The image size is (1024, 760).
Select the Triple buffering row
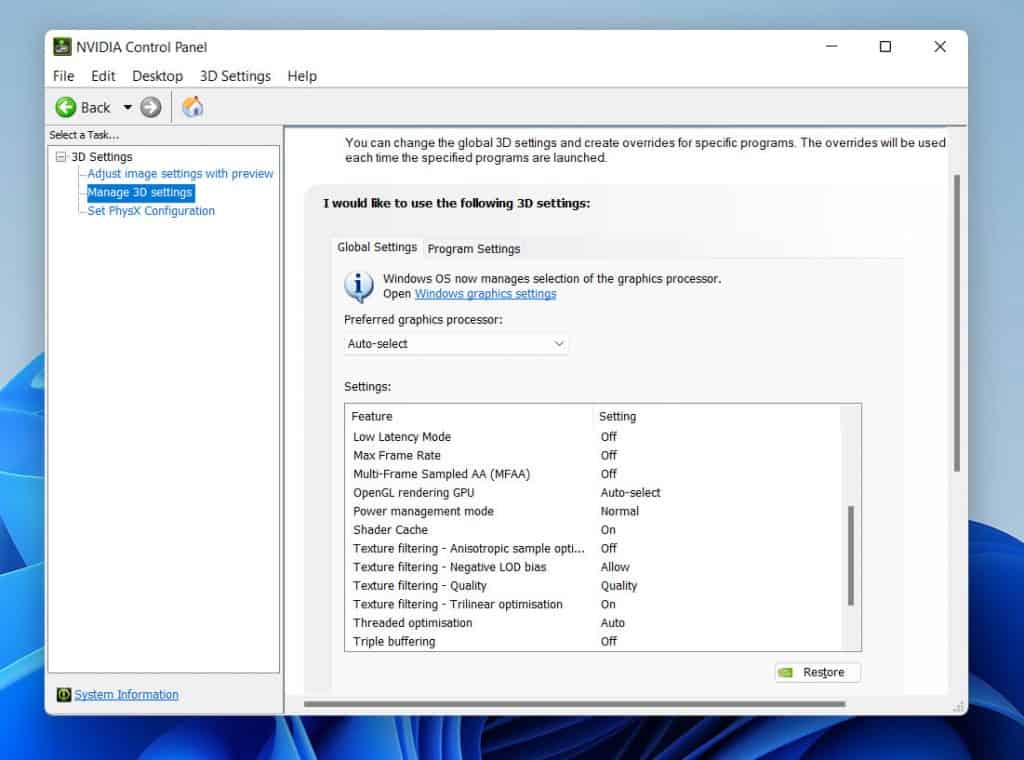(x=593, y=641)
